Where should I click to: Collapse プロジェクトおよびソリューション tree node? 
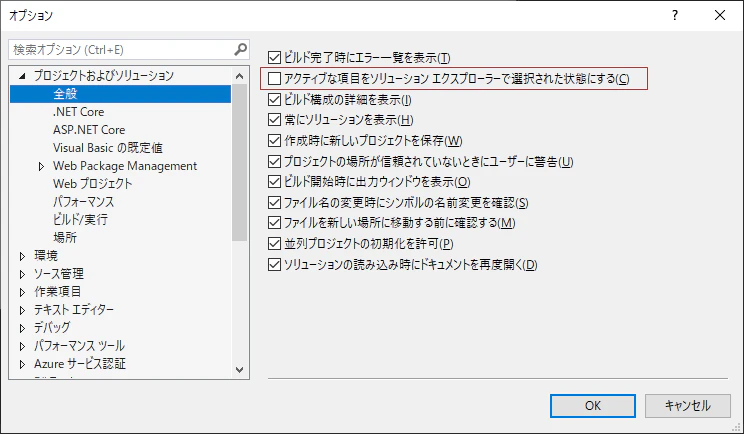23,76
